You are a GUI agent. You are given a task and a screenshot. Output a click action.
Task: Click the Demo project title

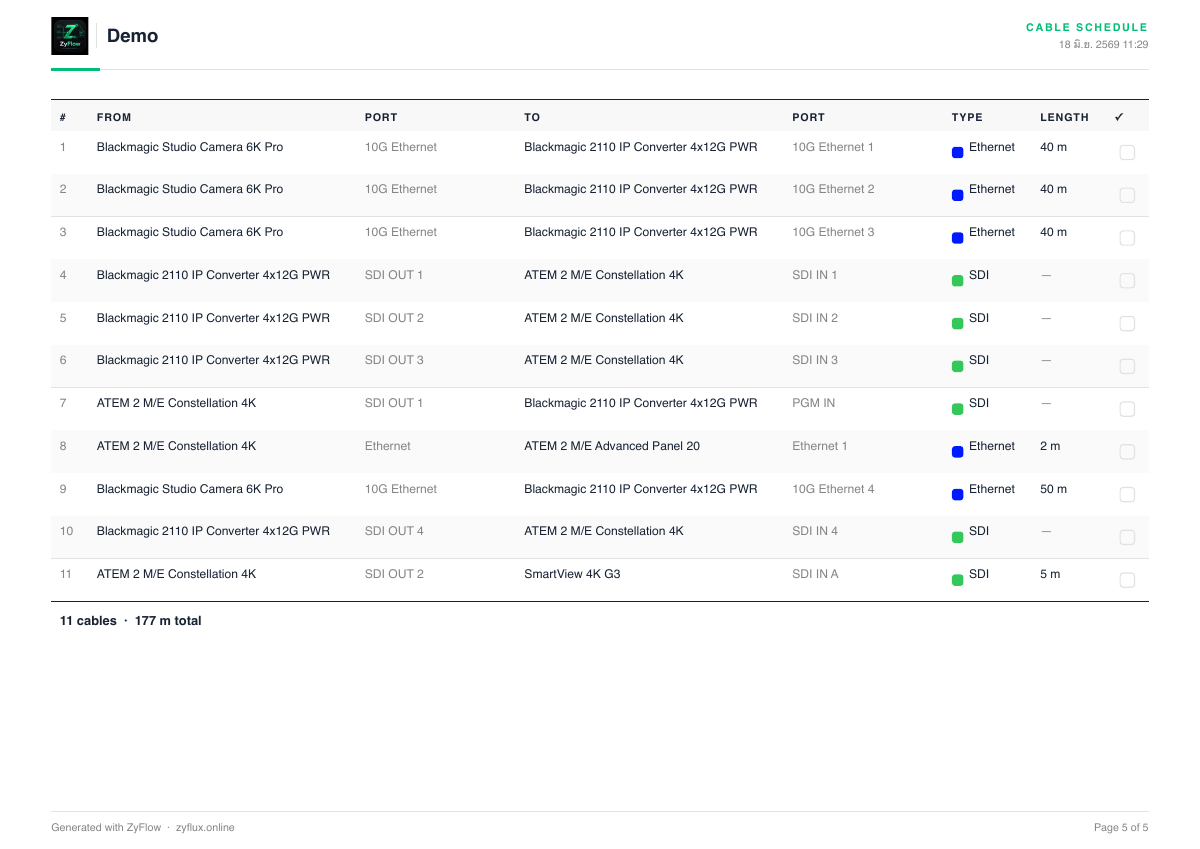[x=132, y=36]
